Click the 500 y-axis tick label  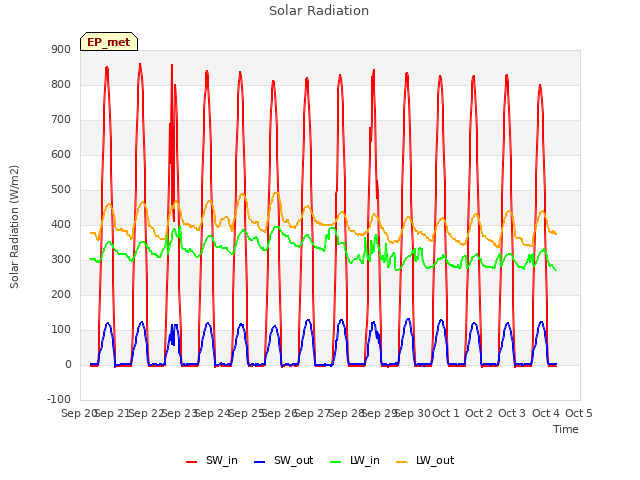pyautogui.click(x=61, y=189)
